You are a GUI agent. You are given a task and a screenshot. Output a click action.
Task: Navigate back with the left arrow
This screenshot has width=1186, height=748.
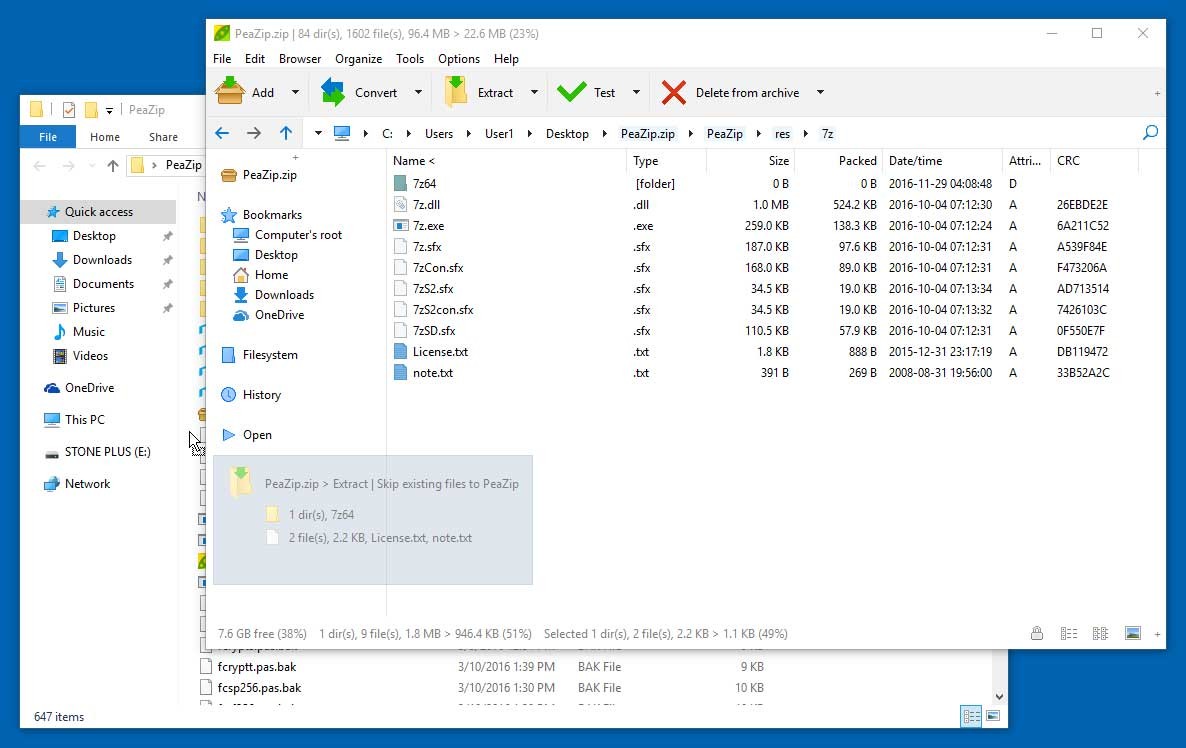point(222,132)
